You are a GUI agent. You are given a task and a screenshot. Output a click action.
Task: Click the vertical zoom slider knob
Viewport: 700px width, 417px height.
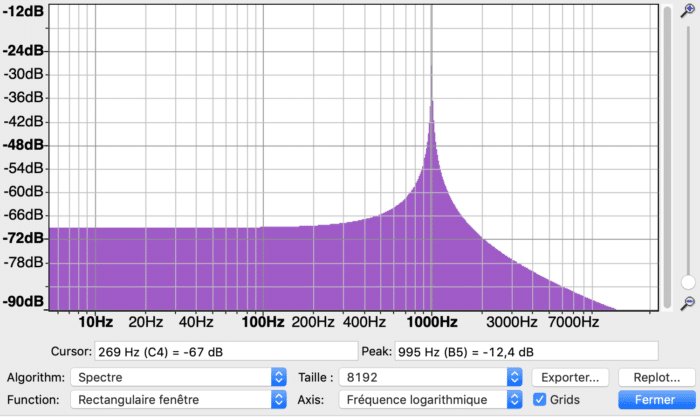[x=688, y=282]
